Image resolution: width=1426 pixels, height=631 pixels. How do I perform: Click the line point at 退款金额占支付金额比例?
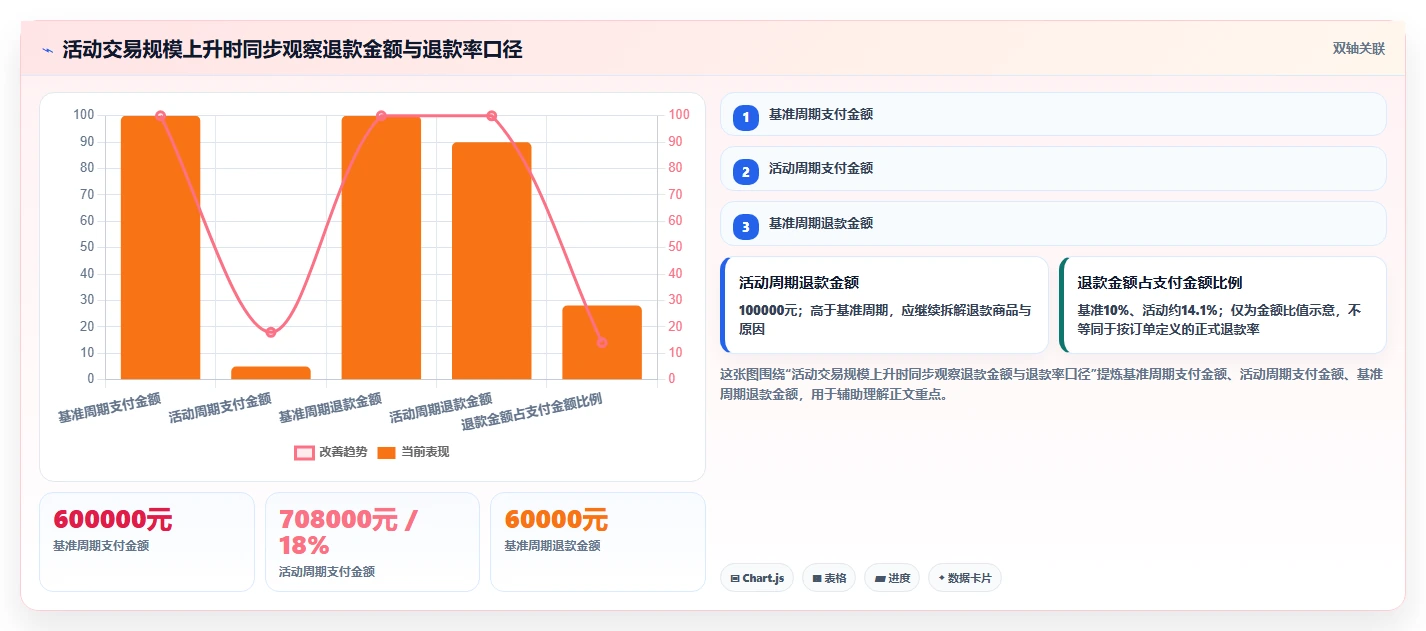[602, 342]
